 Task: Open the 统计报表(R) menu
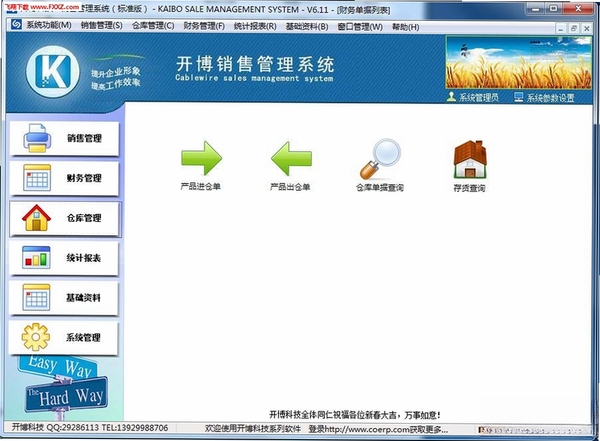255,26
